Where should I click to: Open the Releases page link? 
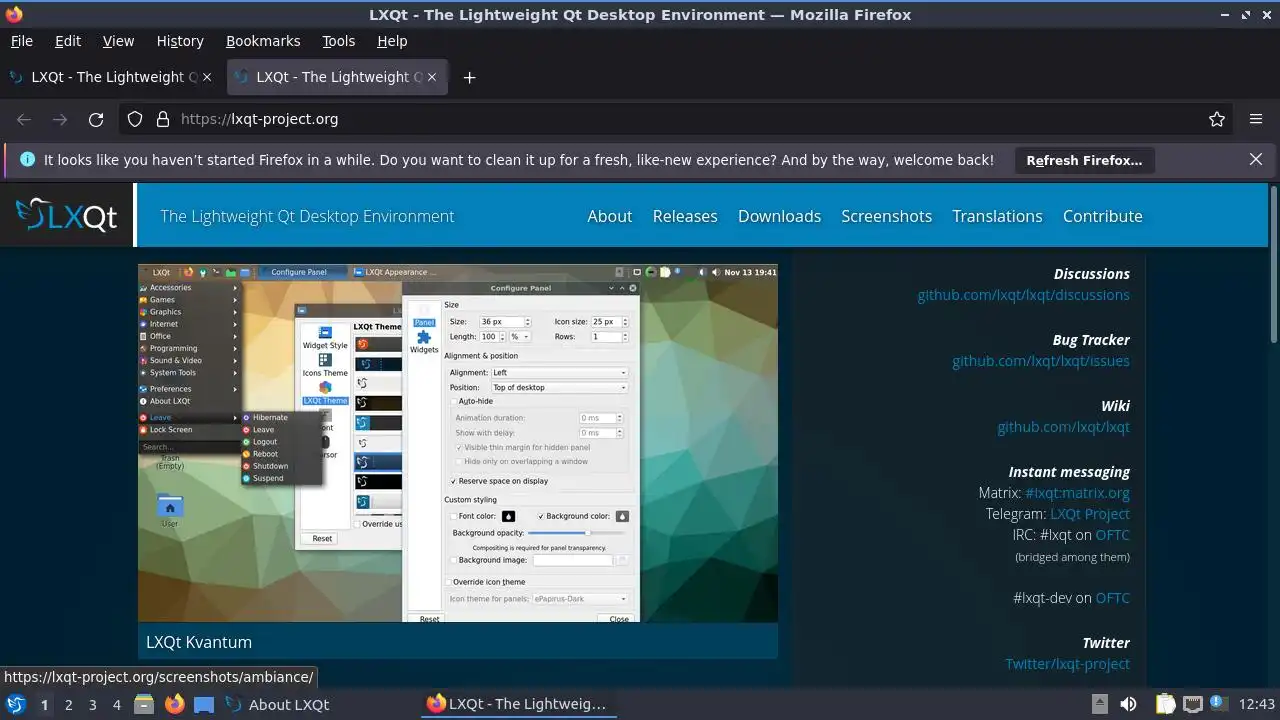coord(685,216)
